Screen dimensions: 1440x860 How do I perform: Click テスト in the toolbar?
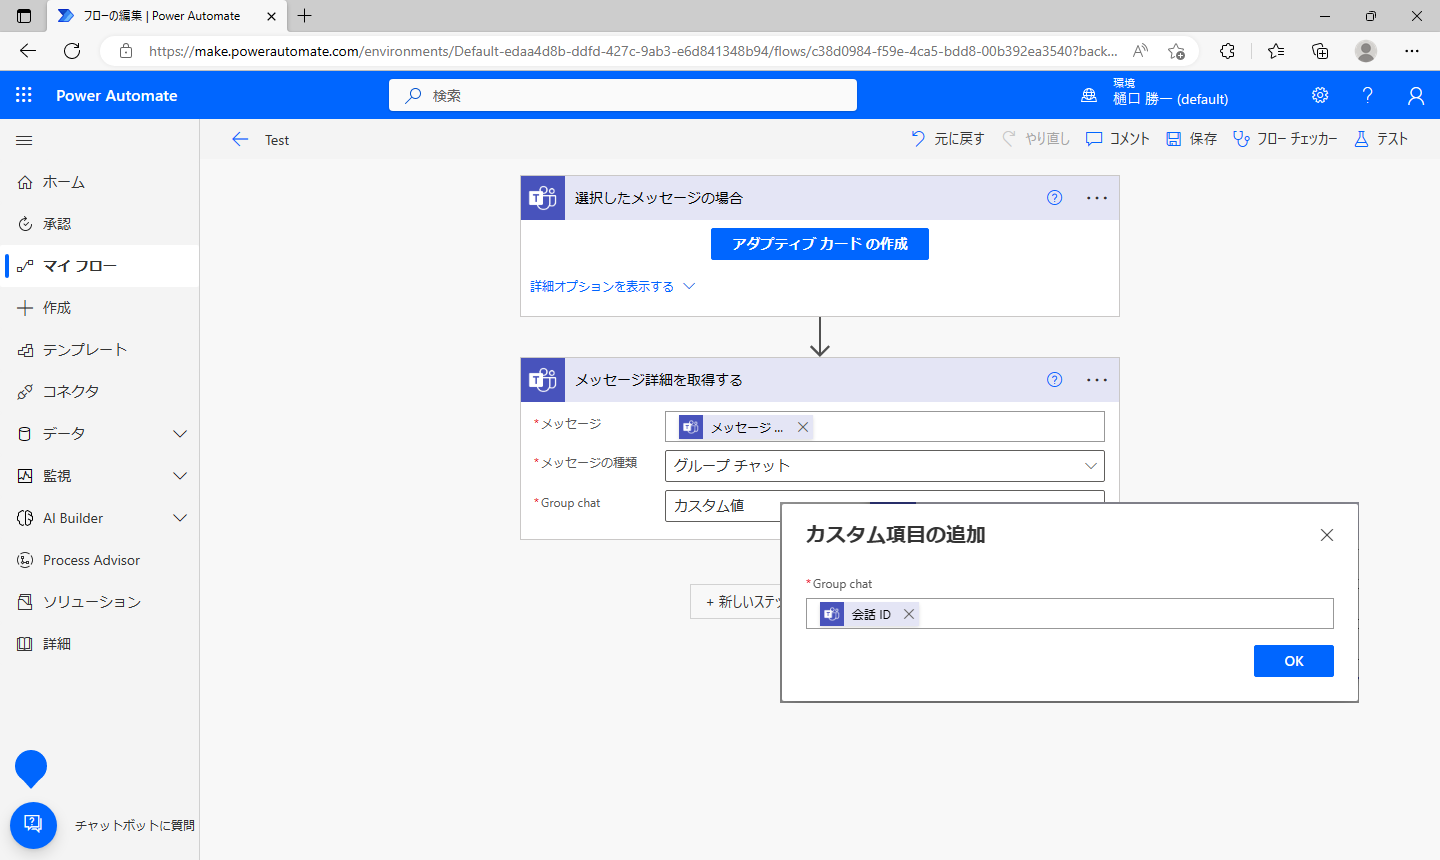(x=1381, y=139)
